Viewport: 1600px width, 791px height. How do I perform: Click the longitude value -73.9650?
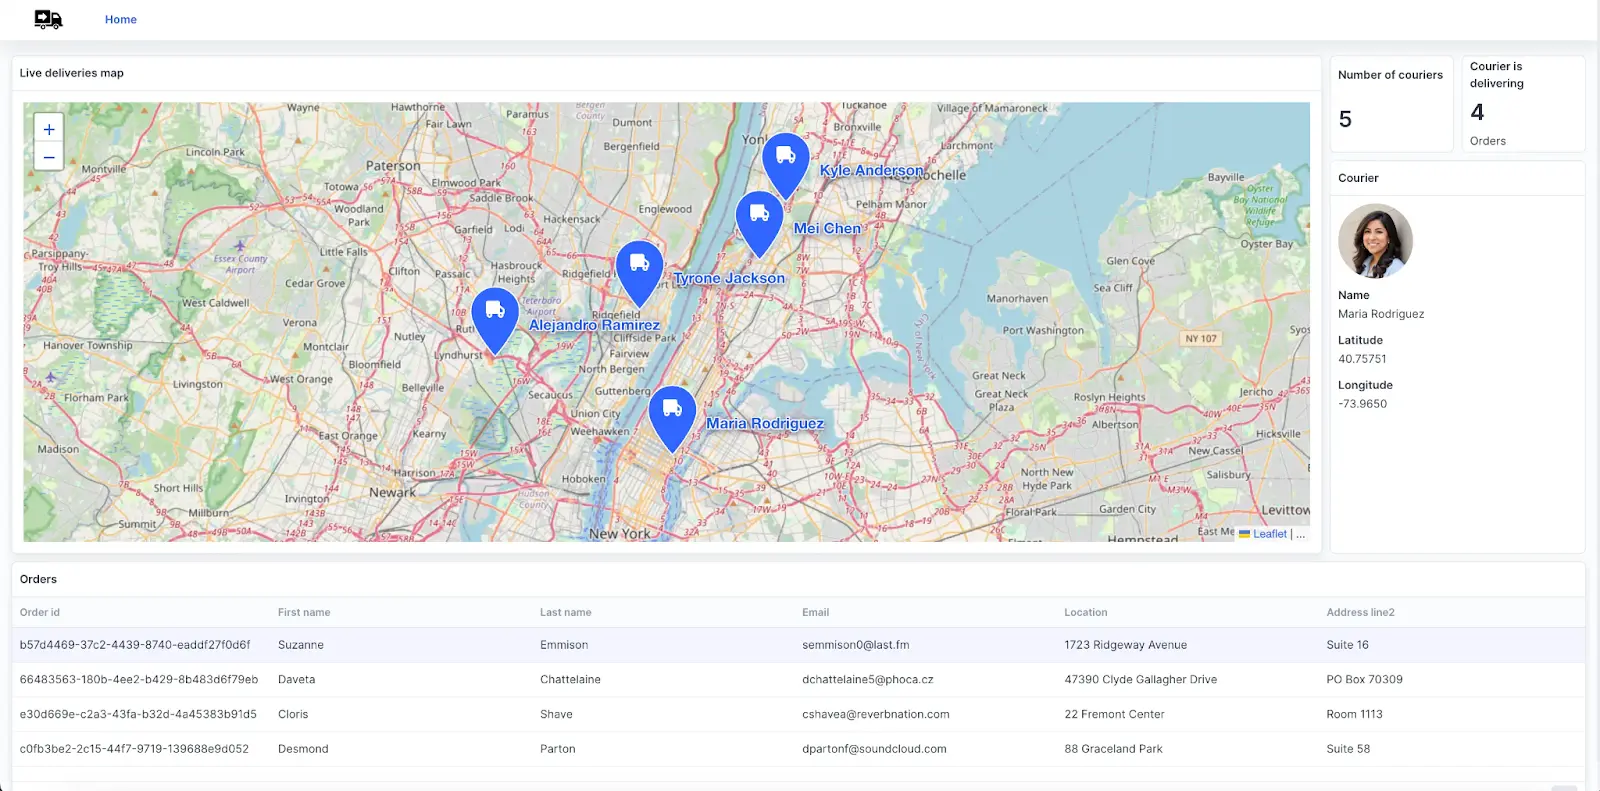(1362, 404)
